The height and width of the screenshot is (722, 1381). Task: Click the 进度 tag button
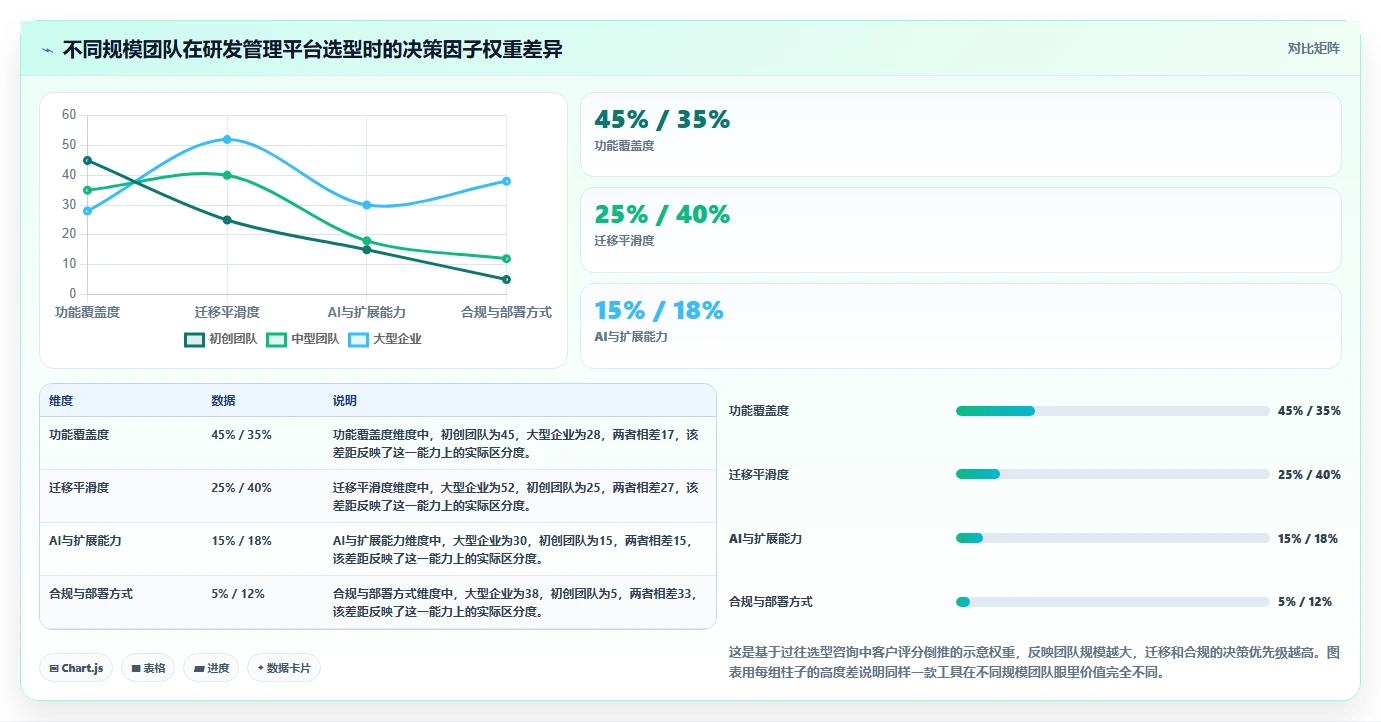pos(211,668)
